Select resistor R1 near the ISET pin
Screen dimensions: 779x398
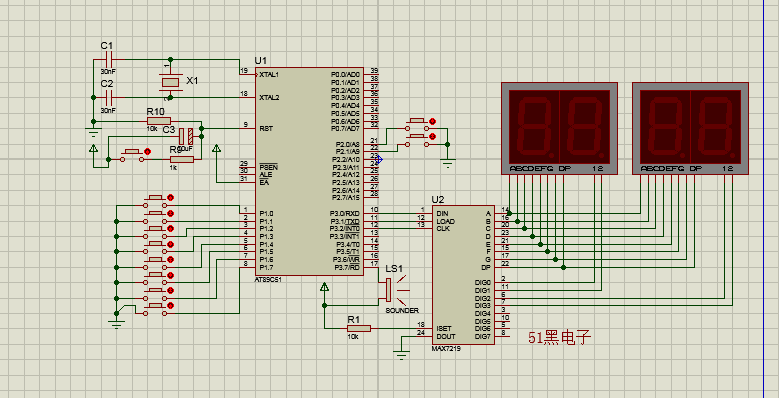tap(359, 328)
